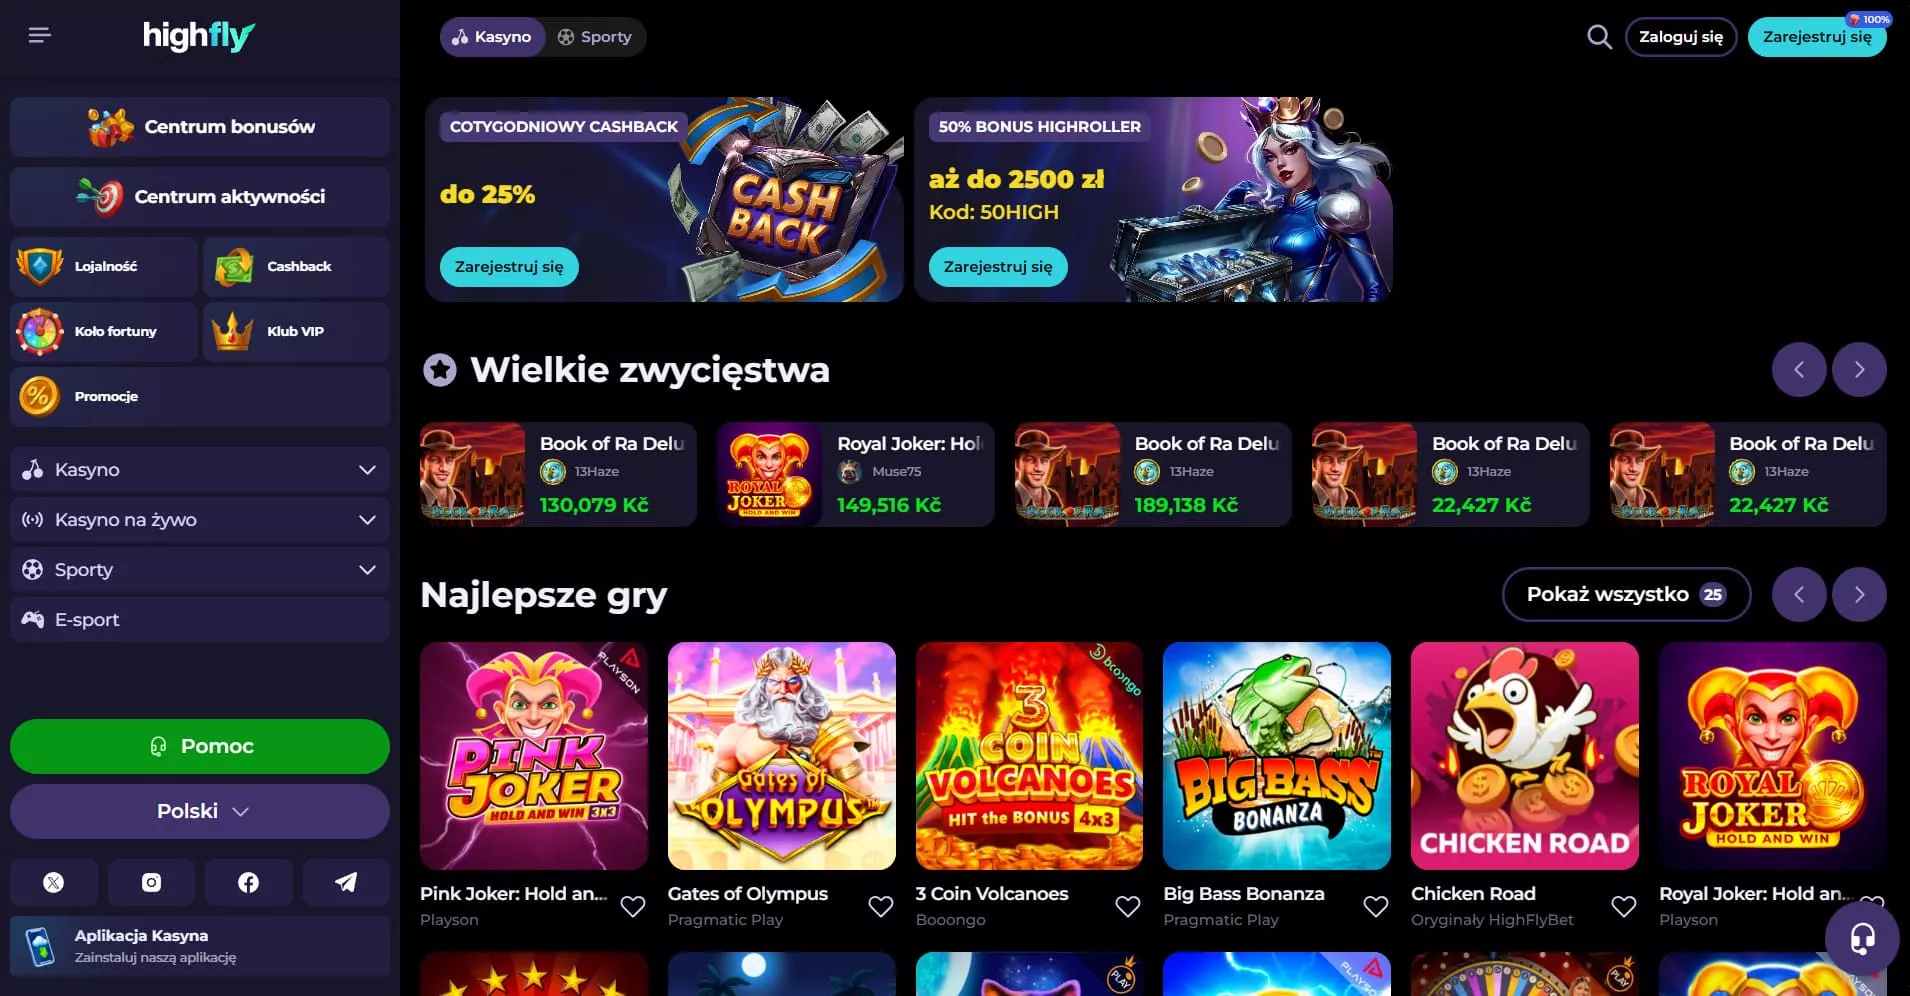Click the Zaloguj się button
Screen dimensions: 1910x996
click(x=1680, y=37)
